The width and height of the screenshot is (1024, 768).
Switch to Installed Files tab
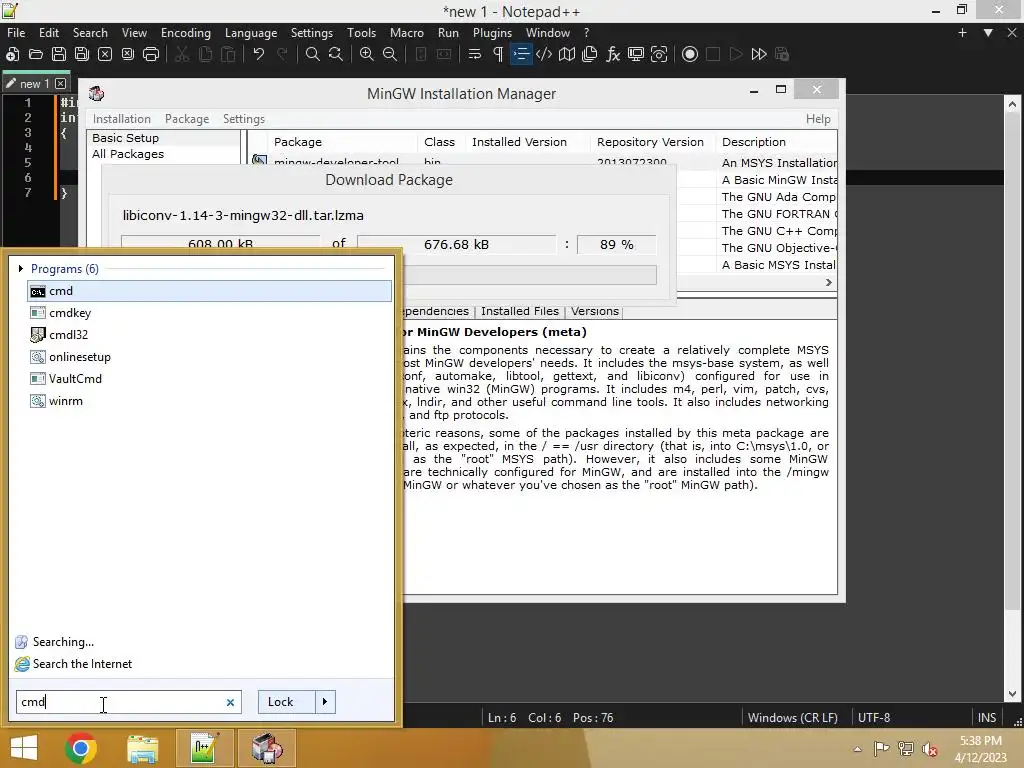pyautogui.click(x=520, y=312)
